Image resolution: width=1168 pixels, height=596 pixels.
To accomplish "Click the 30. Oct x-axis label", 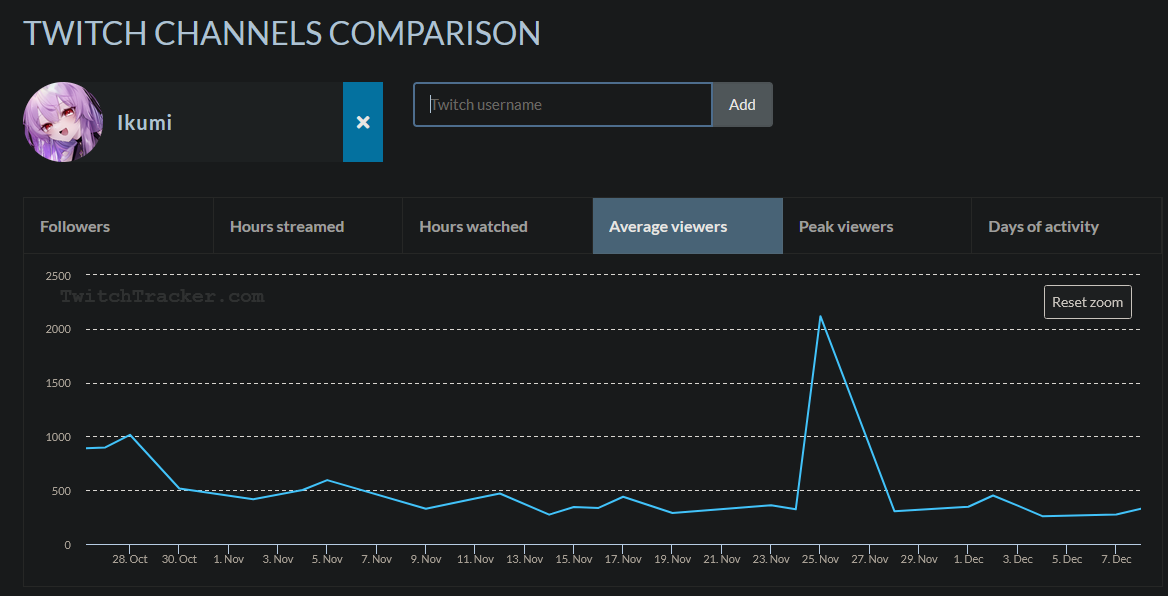I will coord(179,559).
